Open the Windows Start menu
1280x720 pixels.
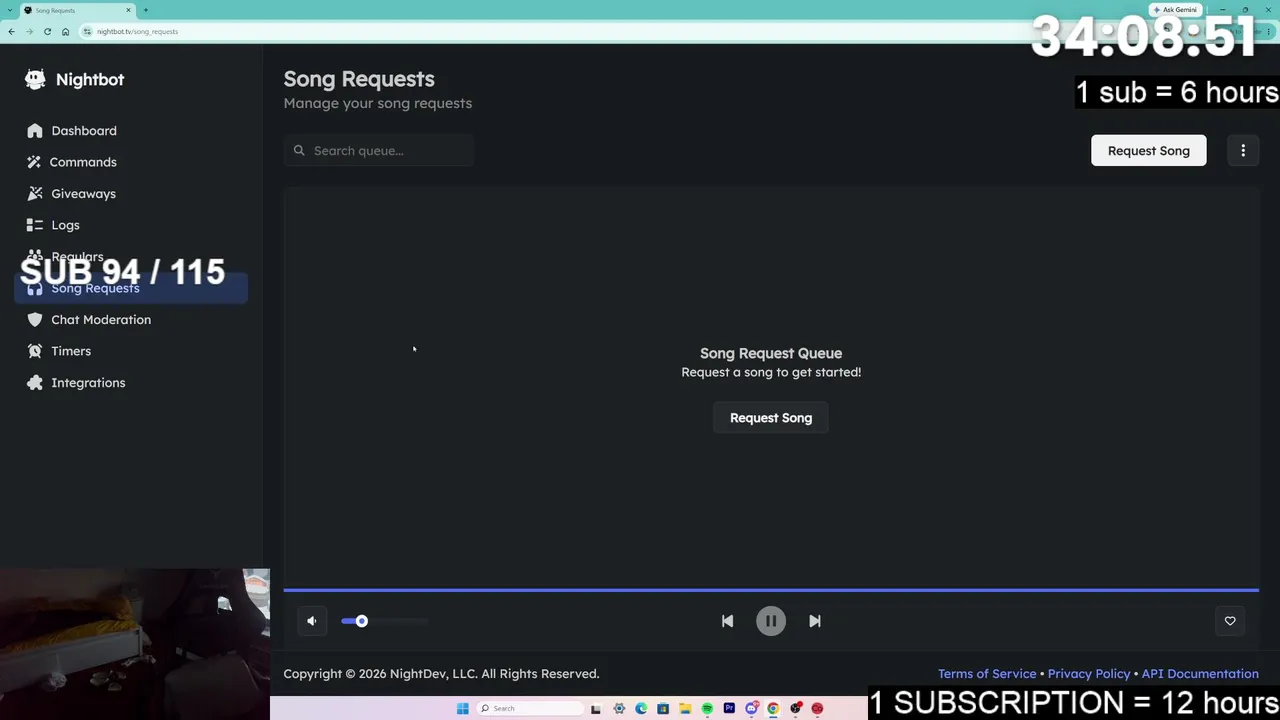[x=462, y=709]
